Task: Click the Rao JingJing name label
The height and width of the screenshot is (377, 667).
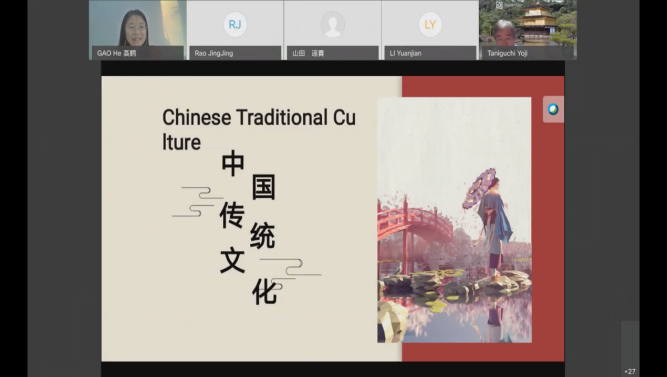Action: click(x=214, y=53)
